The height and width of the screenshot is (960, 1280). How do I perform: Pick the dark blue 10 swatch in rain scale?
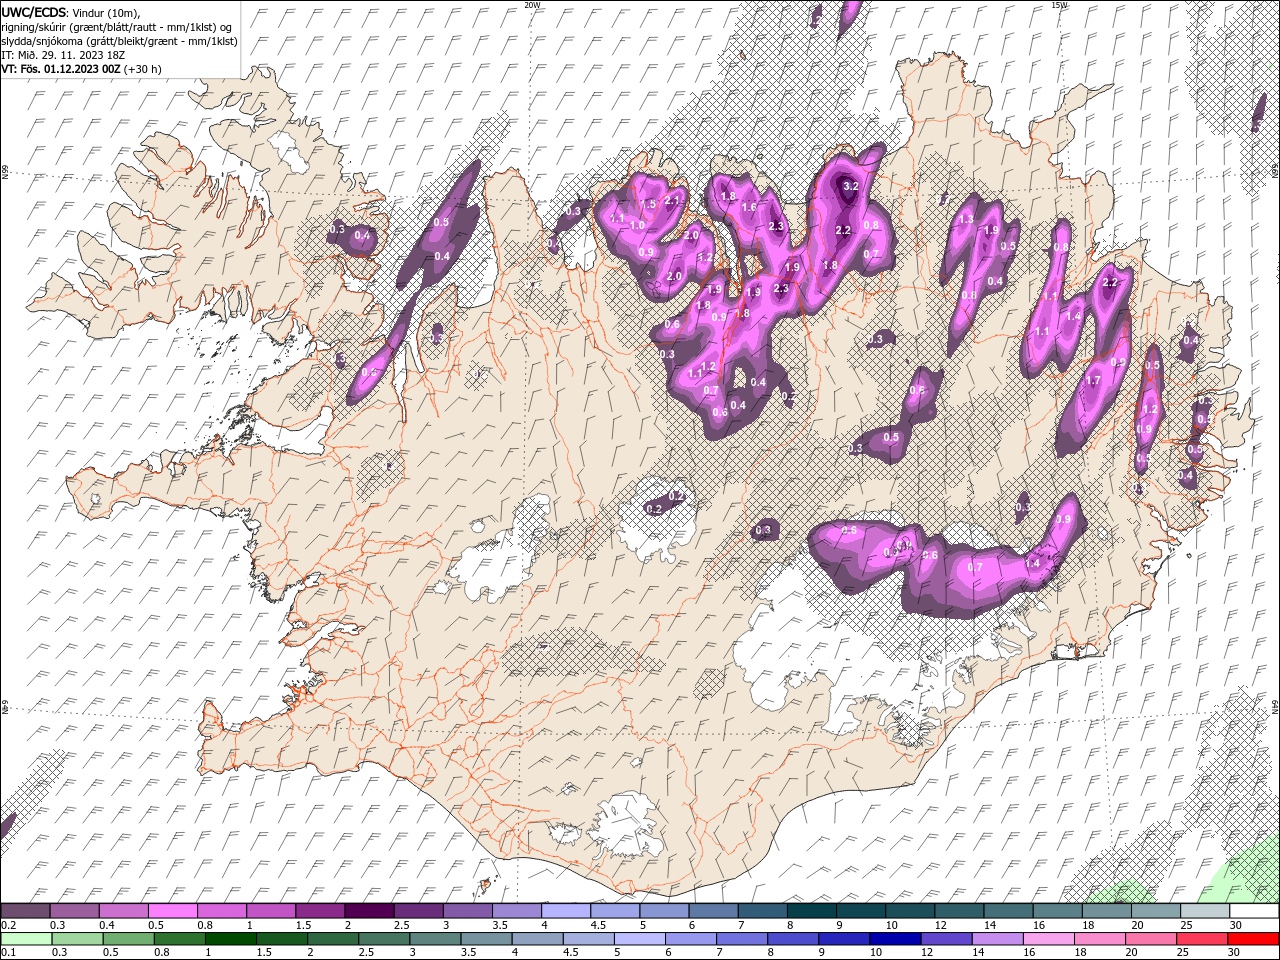click(895, 939)
